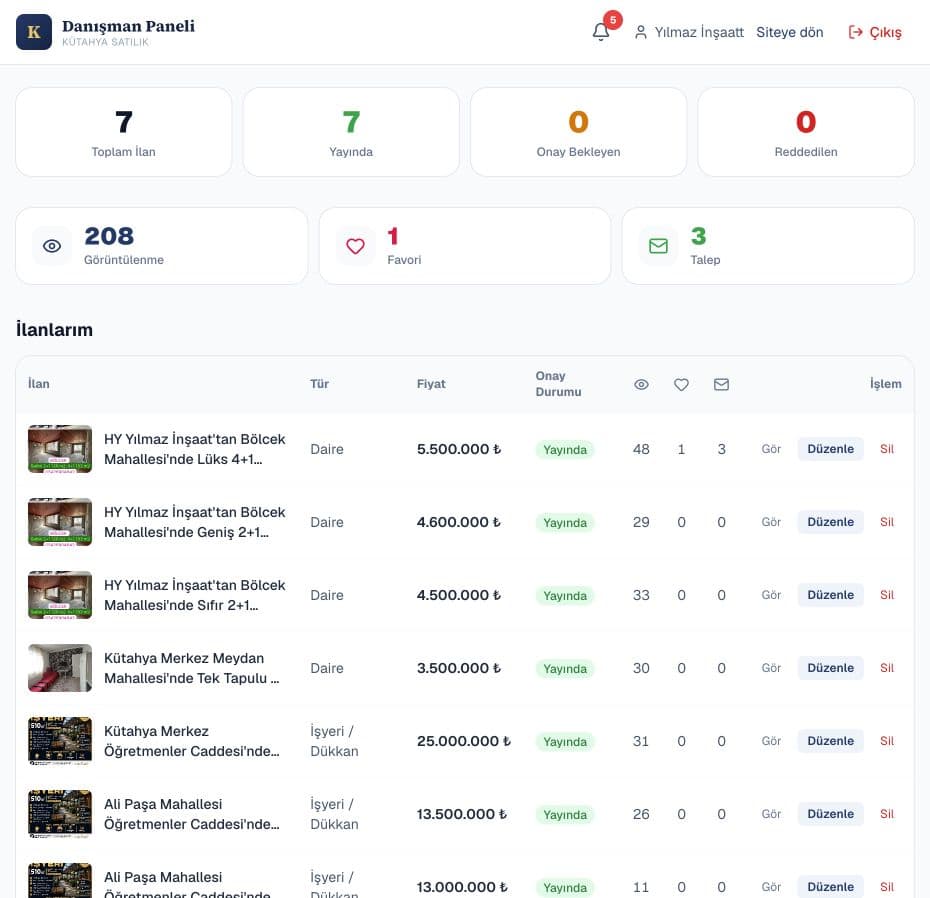Click Düzenle for the 4.600.000 ₺ listing
This screenshot has width=930, height=898.
830,522
